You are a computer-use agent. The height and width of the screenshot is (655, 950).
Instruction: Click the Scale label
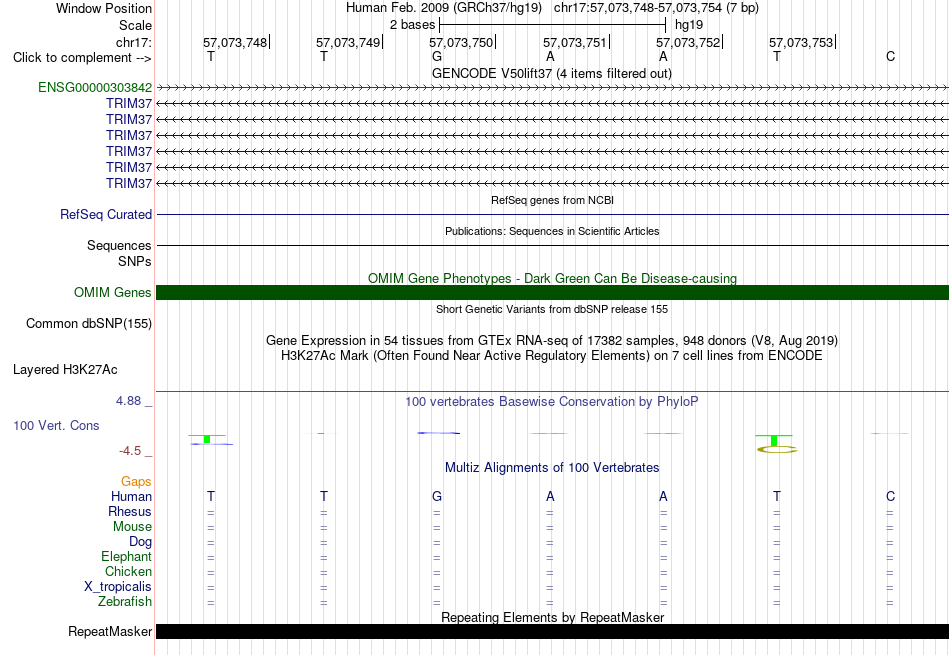point(135,25)
